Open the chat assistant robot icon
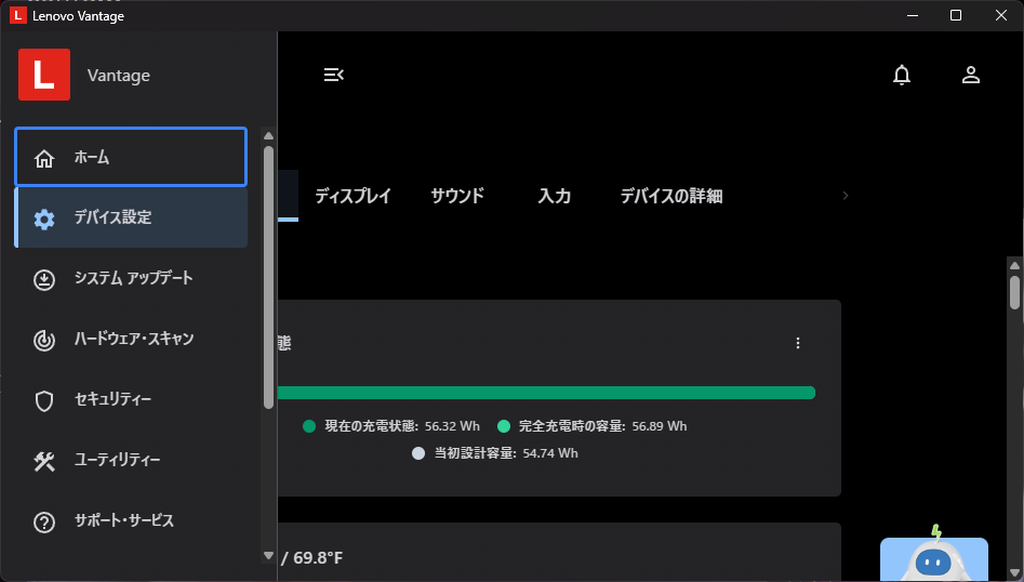This screenshot has width=1024, height=582. [x=933, y=558]
